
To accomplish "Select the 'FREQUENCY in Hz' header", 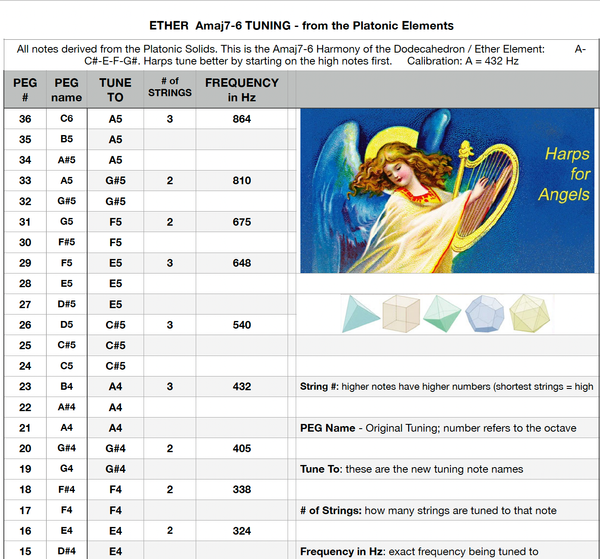I will pos(241,89).
